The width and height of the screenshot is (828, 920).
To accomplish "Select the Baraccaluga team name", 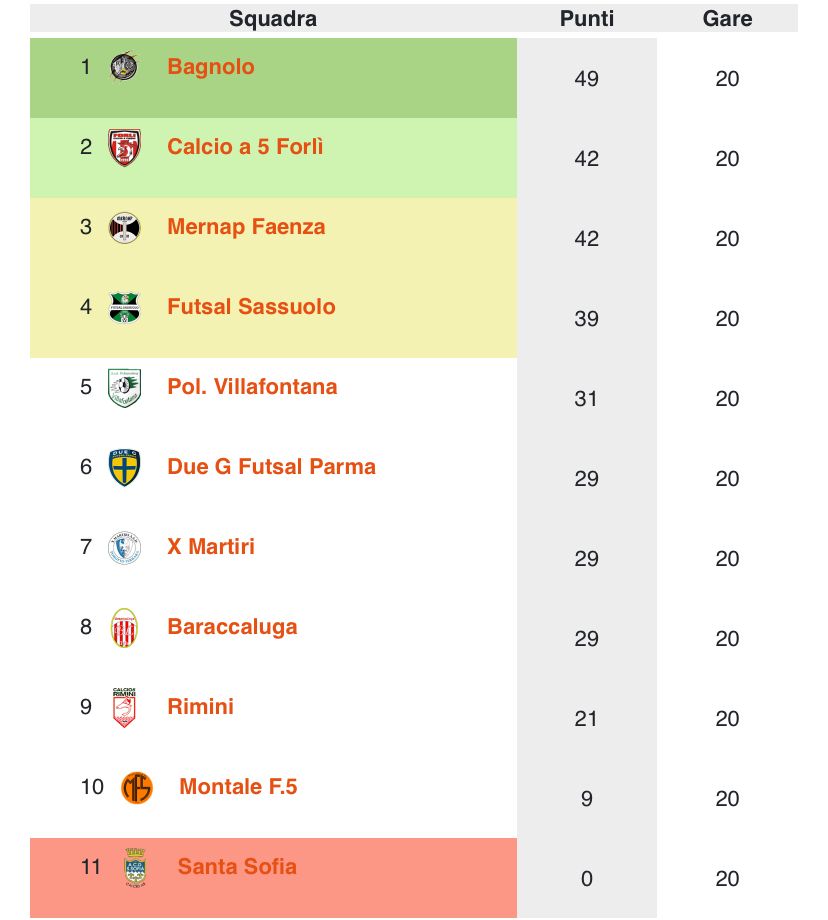I will tap(232, 627).
